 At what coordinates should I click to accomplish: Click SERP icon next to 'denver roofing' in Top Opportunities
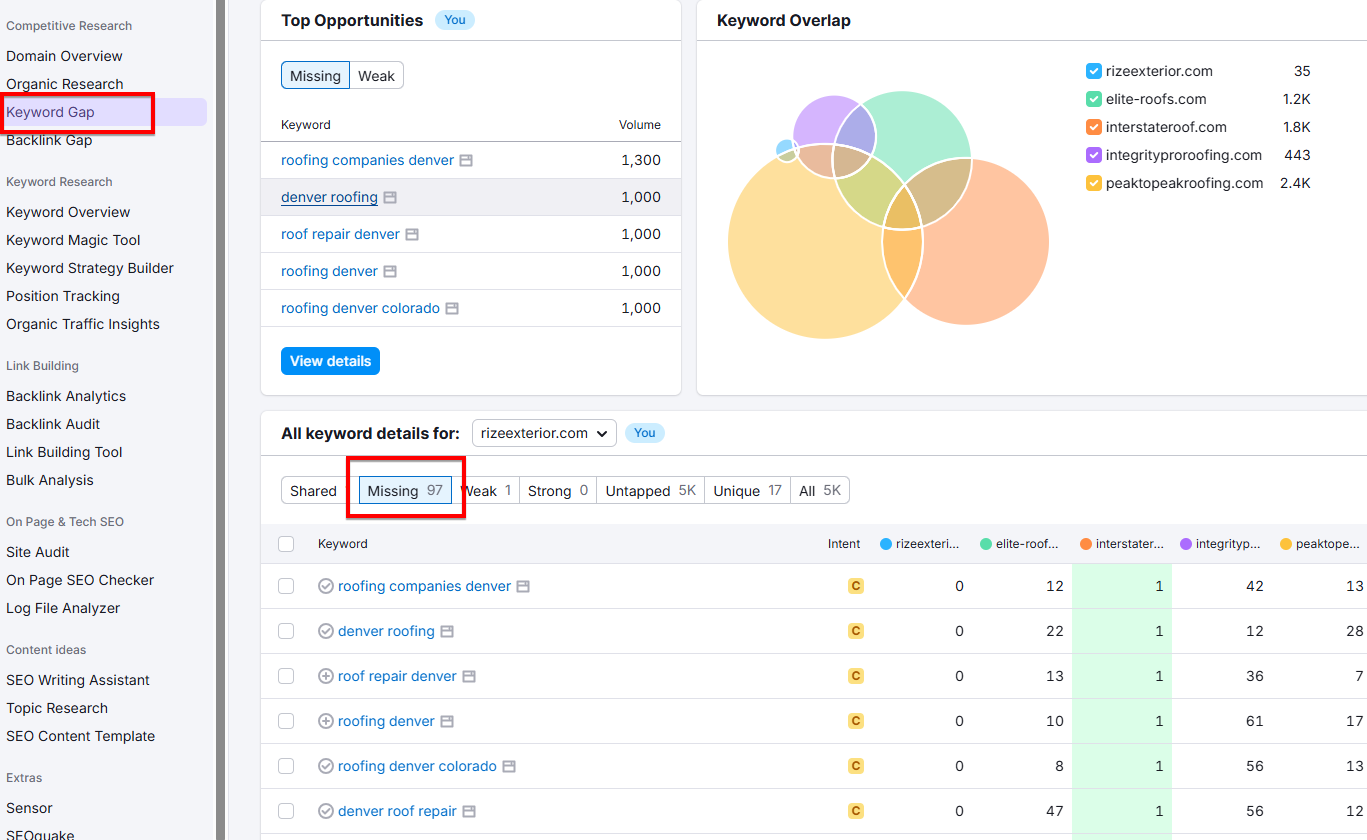point(390,197)
